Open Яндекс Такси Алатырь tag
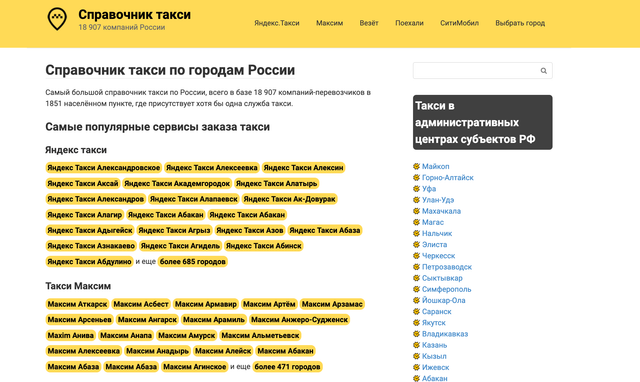Viewport: 640px width, 382px height. [276, 184]
